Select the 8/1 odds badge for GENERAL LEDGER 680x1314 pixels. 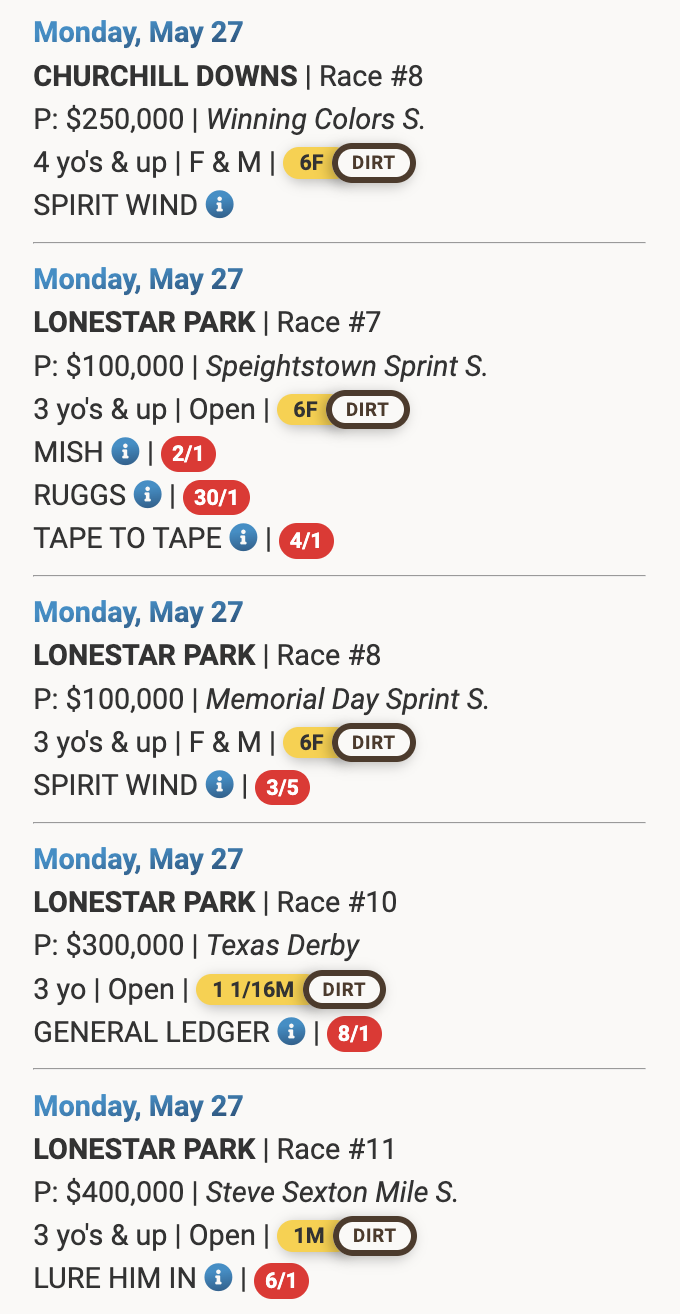click(354, 1034)
